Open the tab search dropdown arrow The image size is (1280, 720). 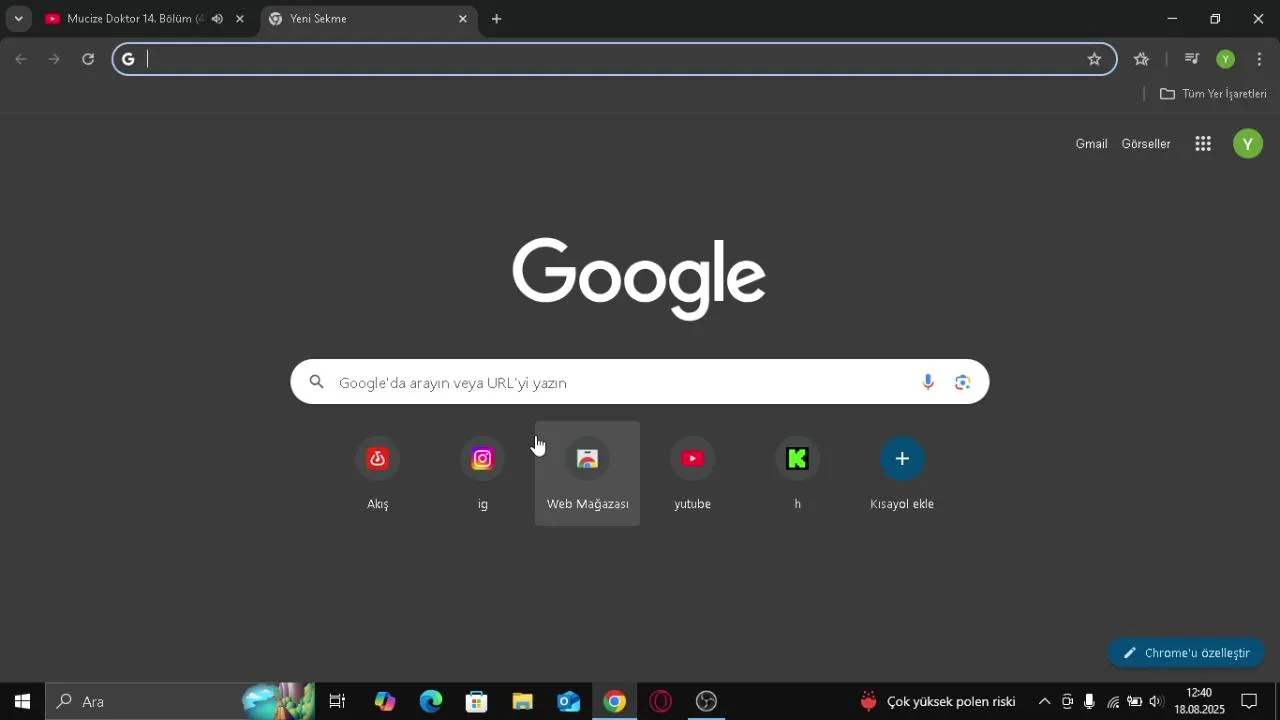18,19
